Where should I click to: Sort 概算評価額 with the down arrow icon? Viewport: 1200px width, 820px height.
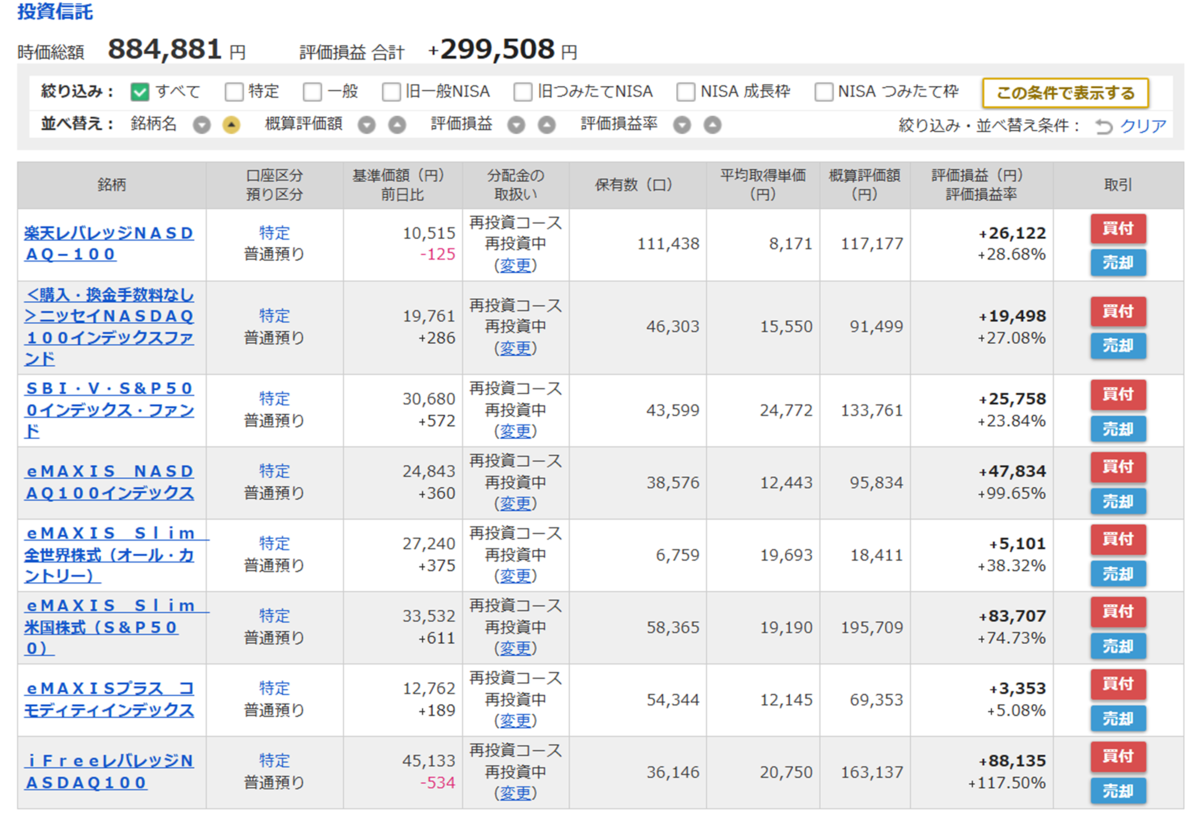pos(367,125)
